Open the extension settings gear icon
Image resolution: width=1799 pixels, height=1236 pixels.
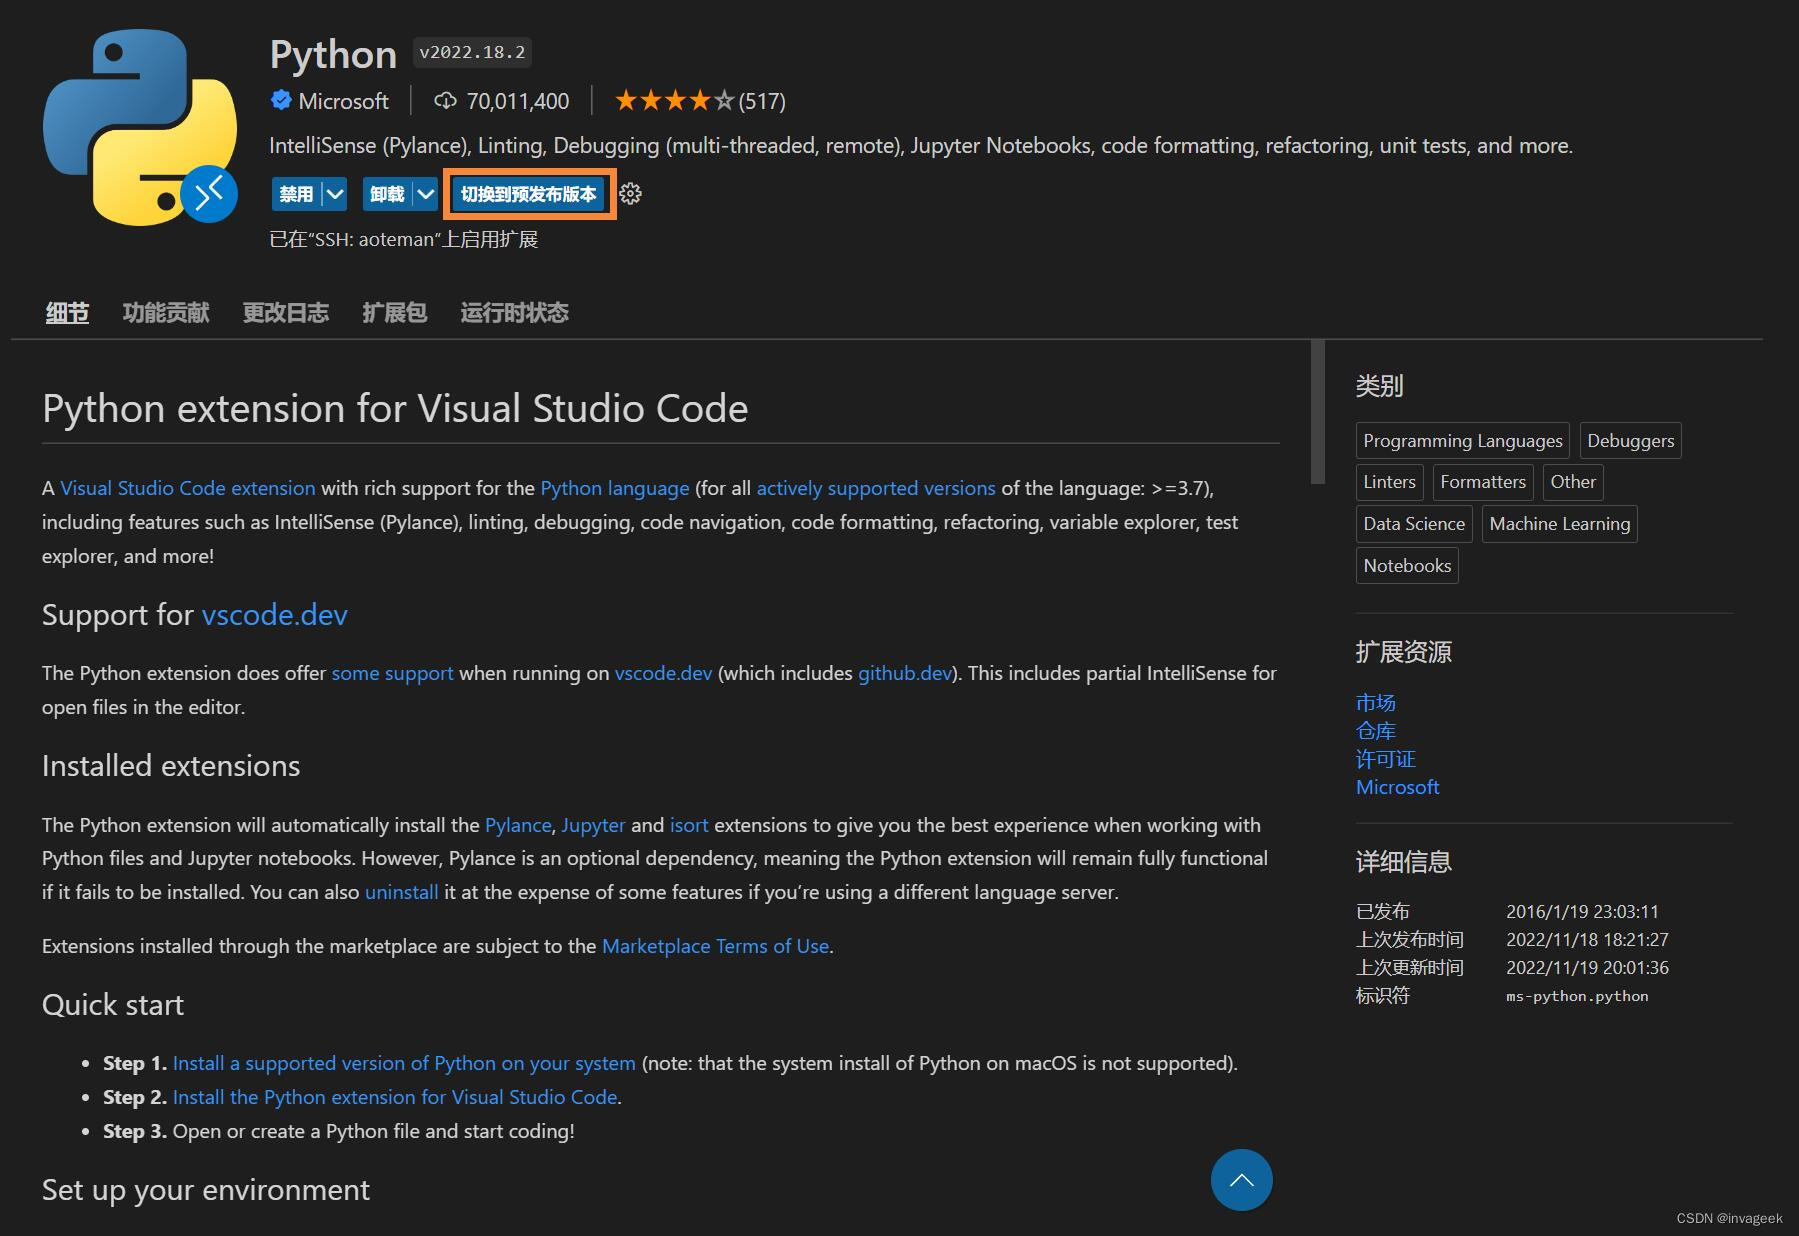coord(630,194)
